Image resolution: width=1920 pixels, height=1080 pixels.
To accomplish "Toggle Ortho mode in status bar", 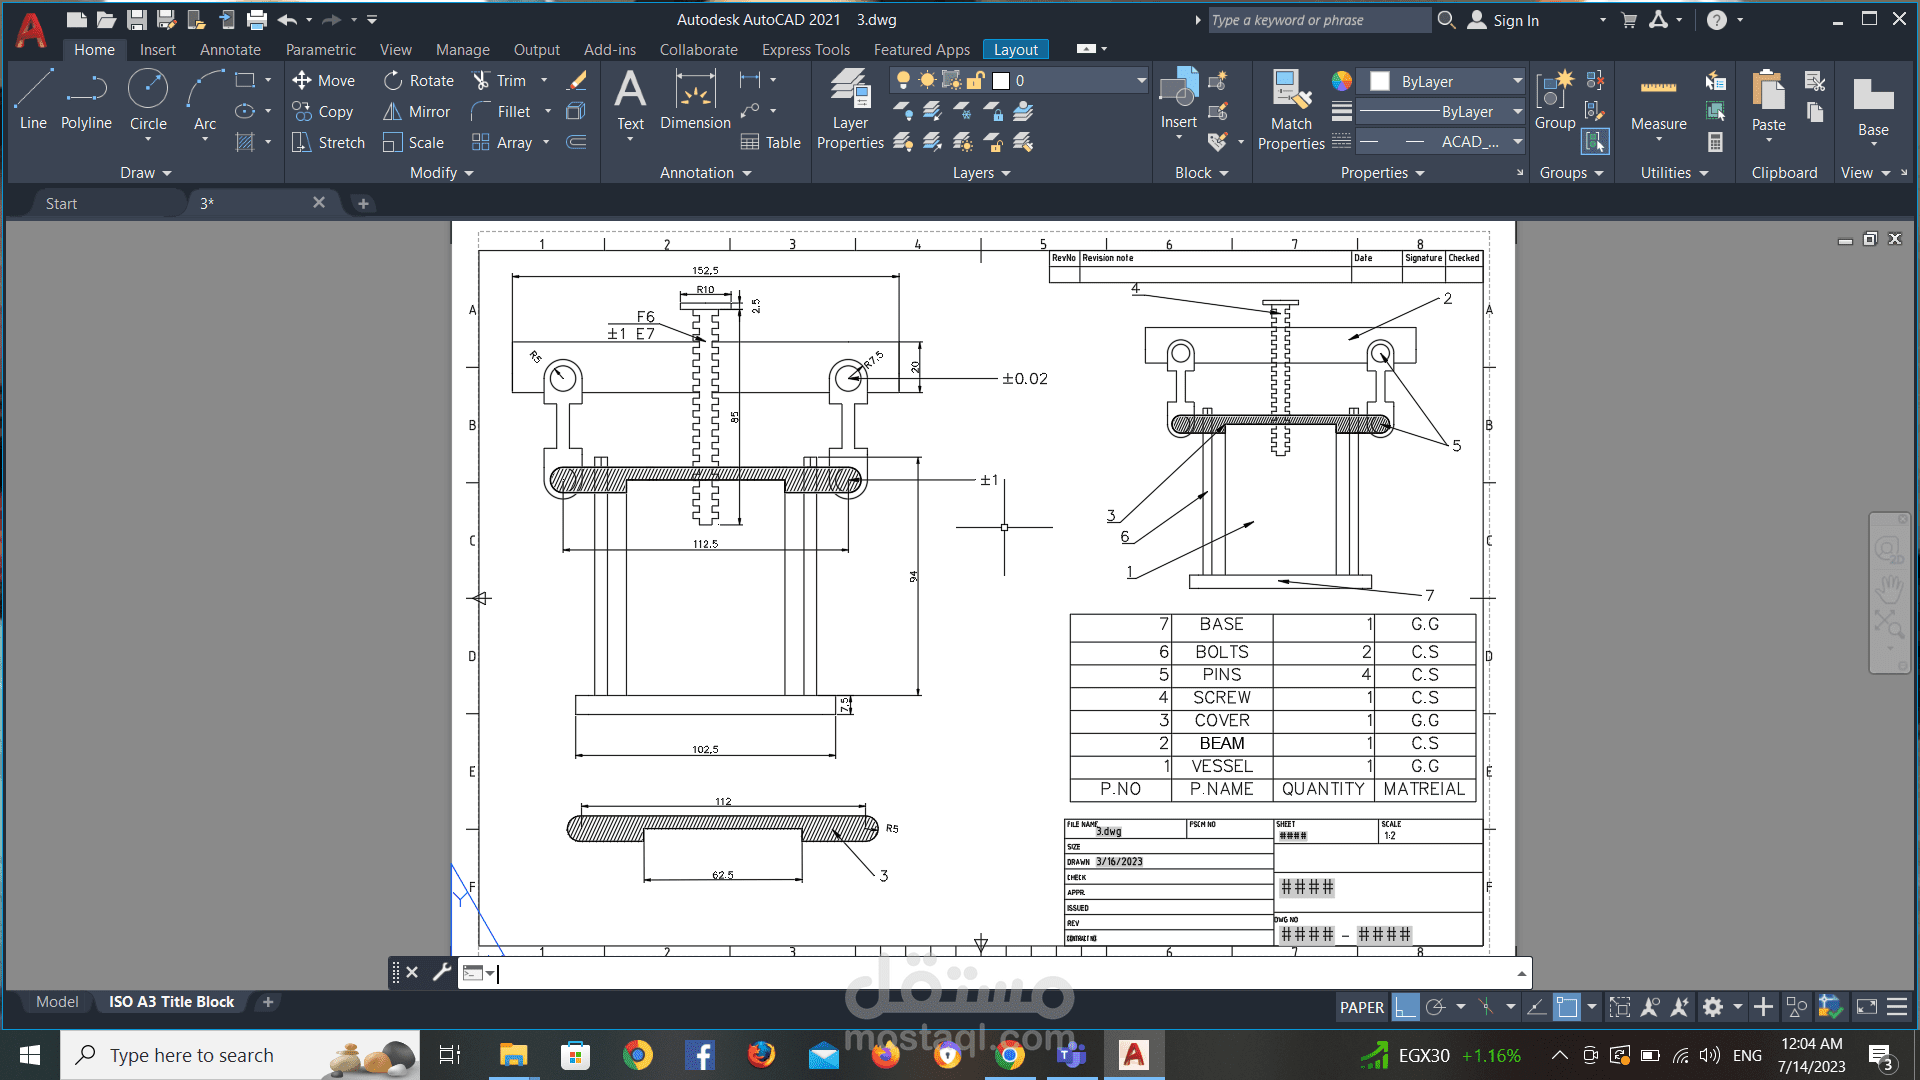I will pos(1405,1007).
